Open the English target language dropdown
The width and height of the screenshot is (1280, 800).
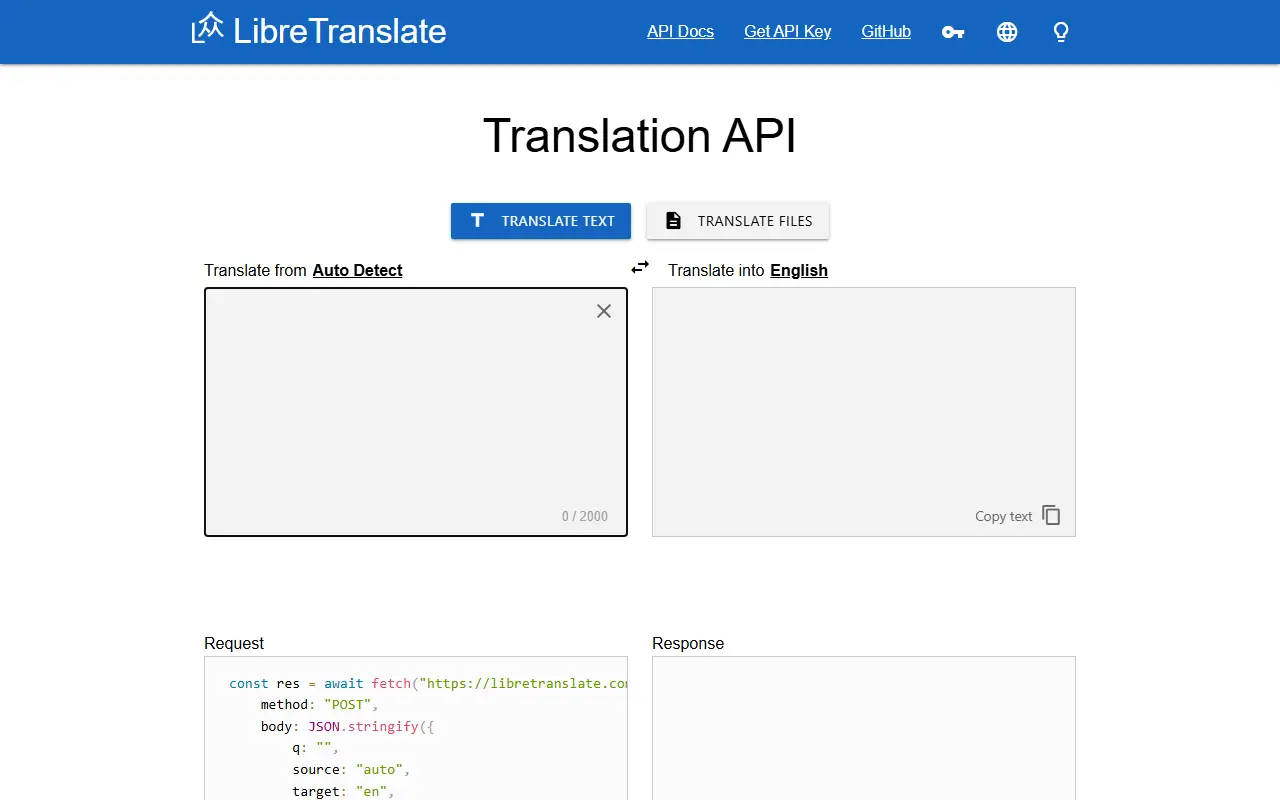pyautogui.click(x=799, y=270)
